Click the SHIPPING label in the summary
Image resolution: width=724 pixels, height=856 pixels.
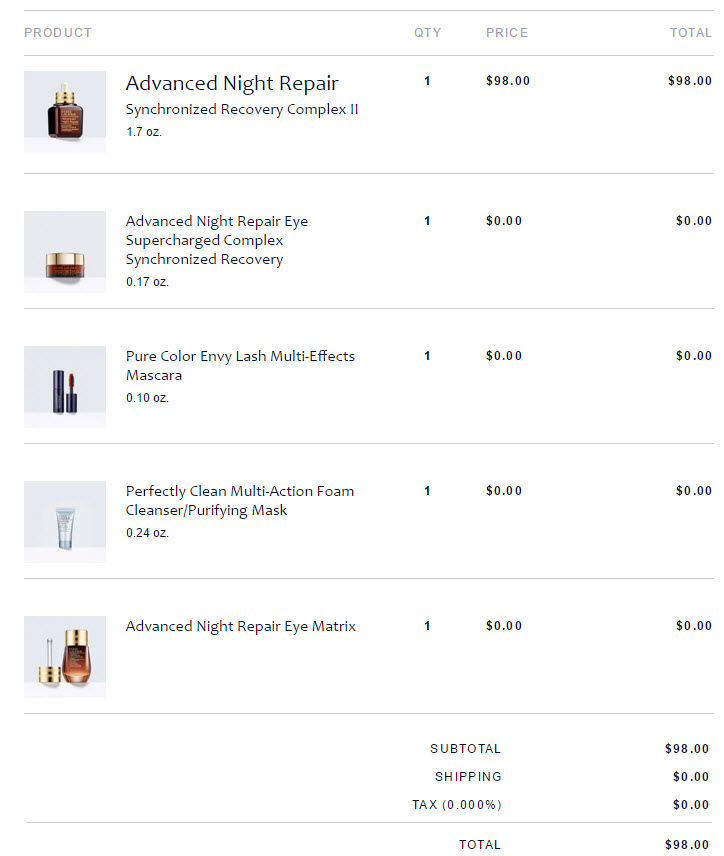(468, 777)
